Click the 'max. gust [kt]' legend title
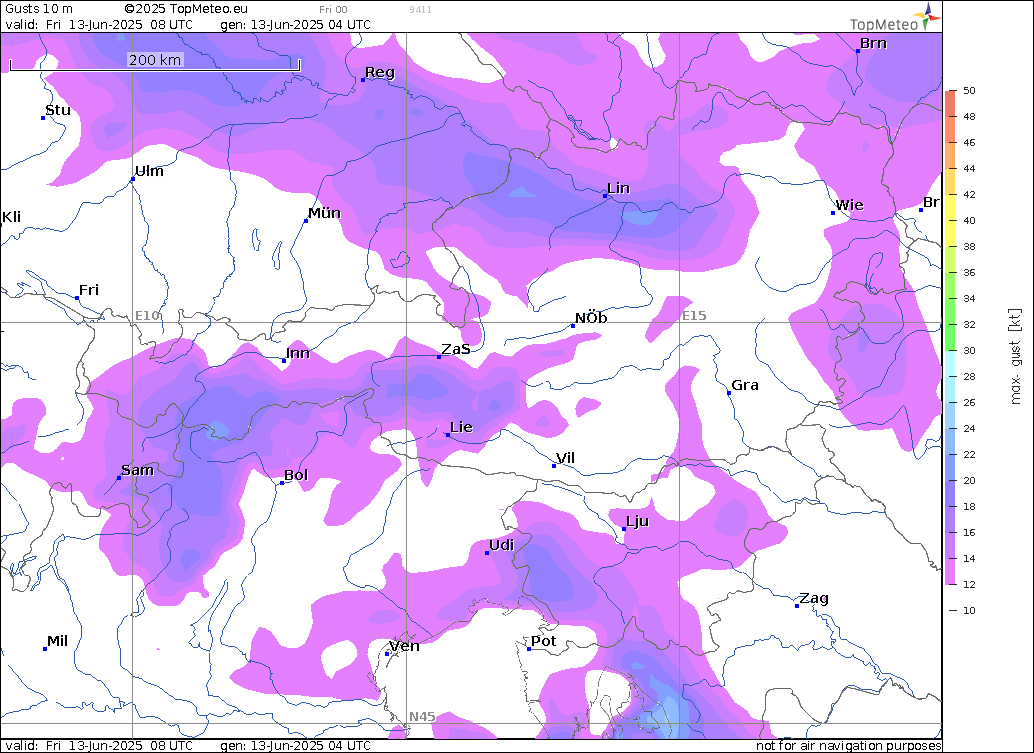Screen dimensions: 1034x753 [x=1015, y=357]
